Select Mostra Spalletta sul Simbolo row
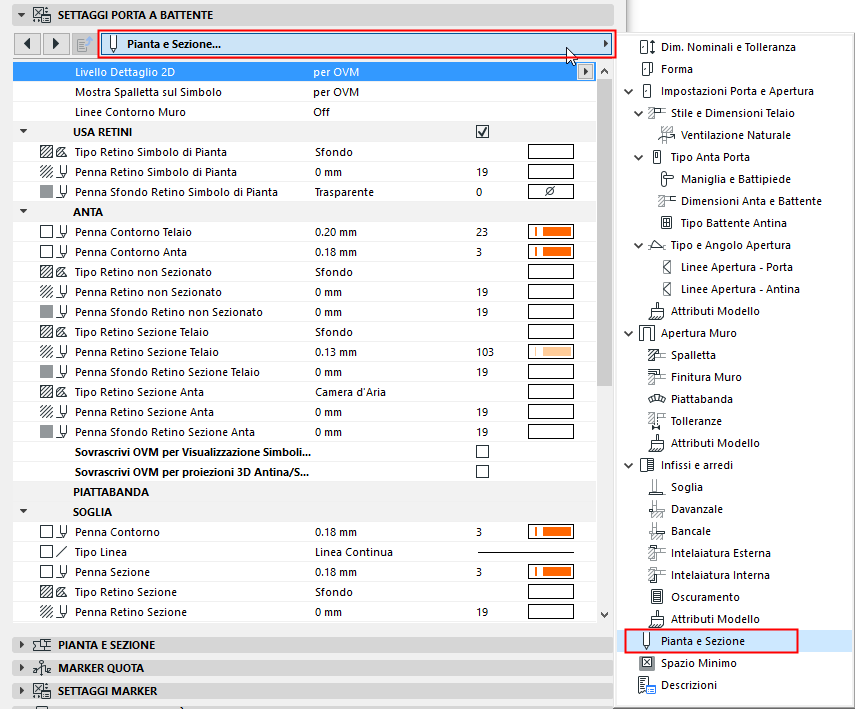This screenshot has height=709, width=855. pos(304,92)
